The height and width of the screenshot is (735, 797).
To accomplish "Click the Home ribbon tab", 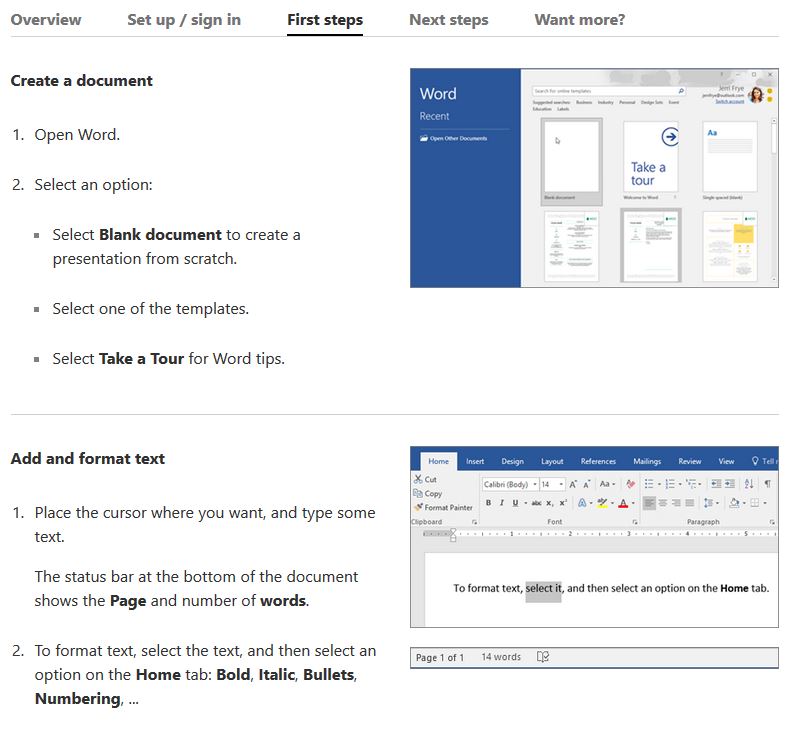I will click(x=438, y=462).
